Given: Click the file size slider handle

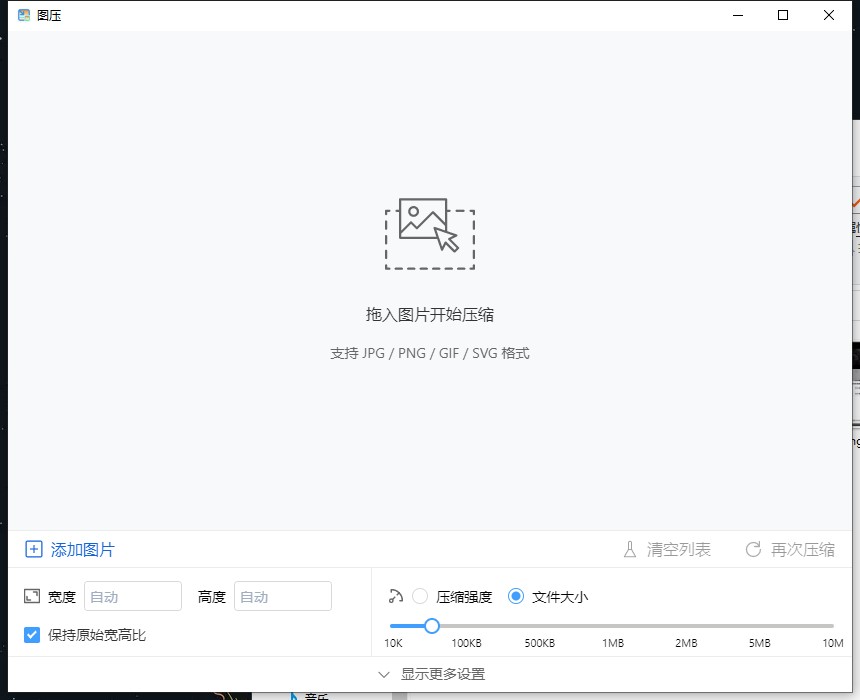Looking at the screenshot, I should 431,626.
